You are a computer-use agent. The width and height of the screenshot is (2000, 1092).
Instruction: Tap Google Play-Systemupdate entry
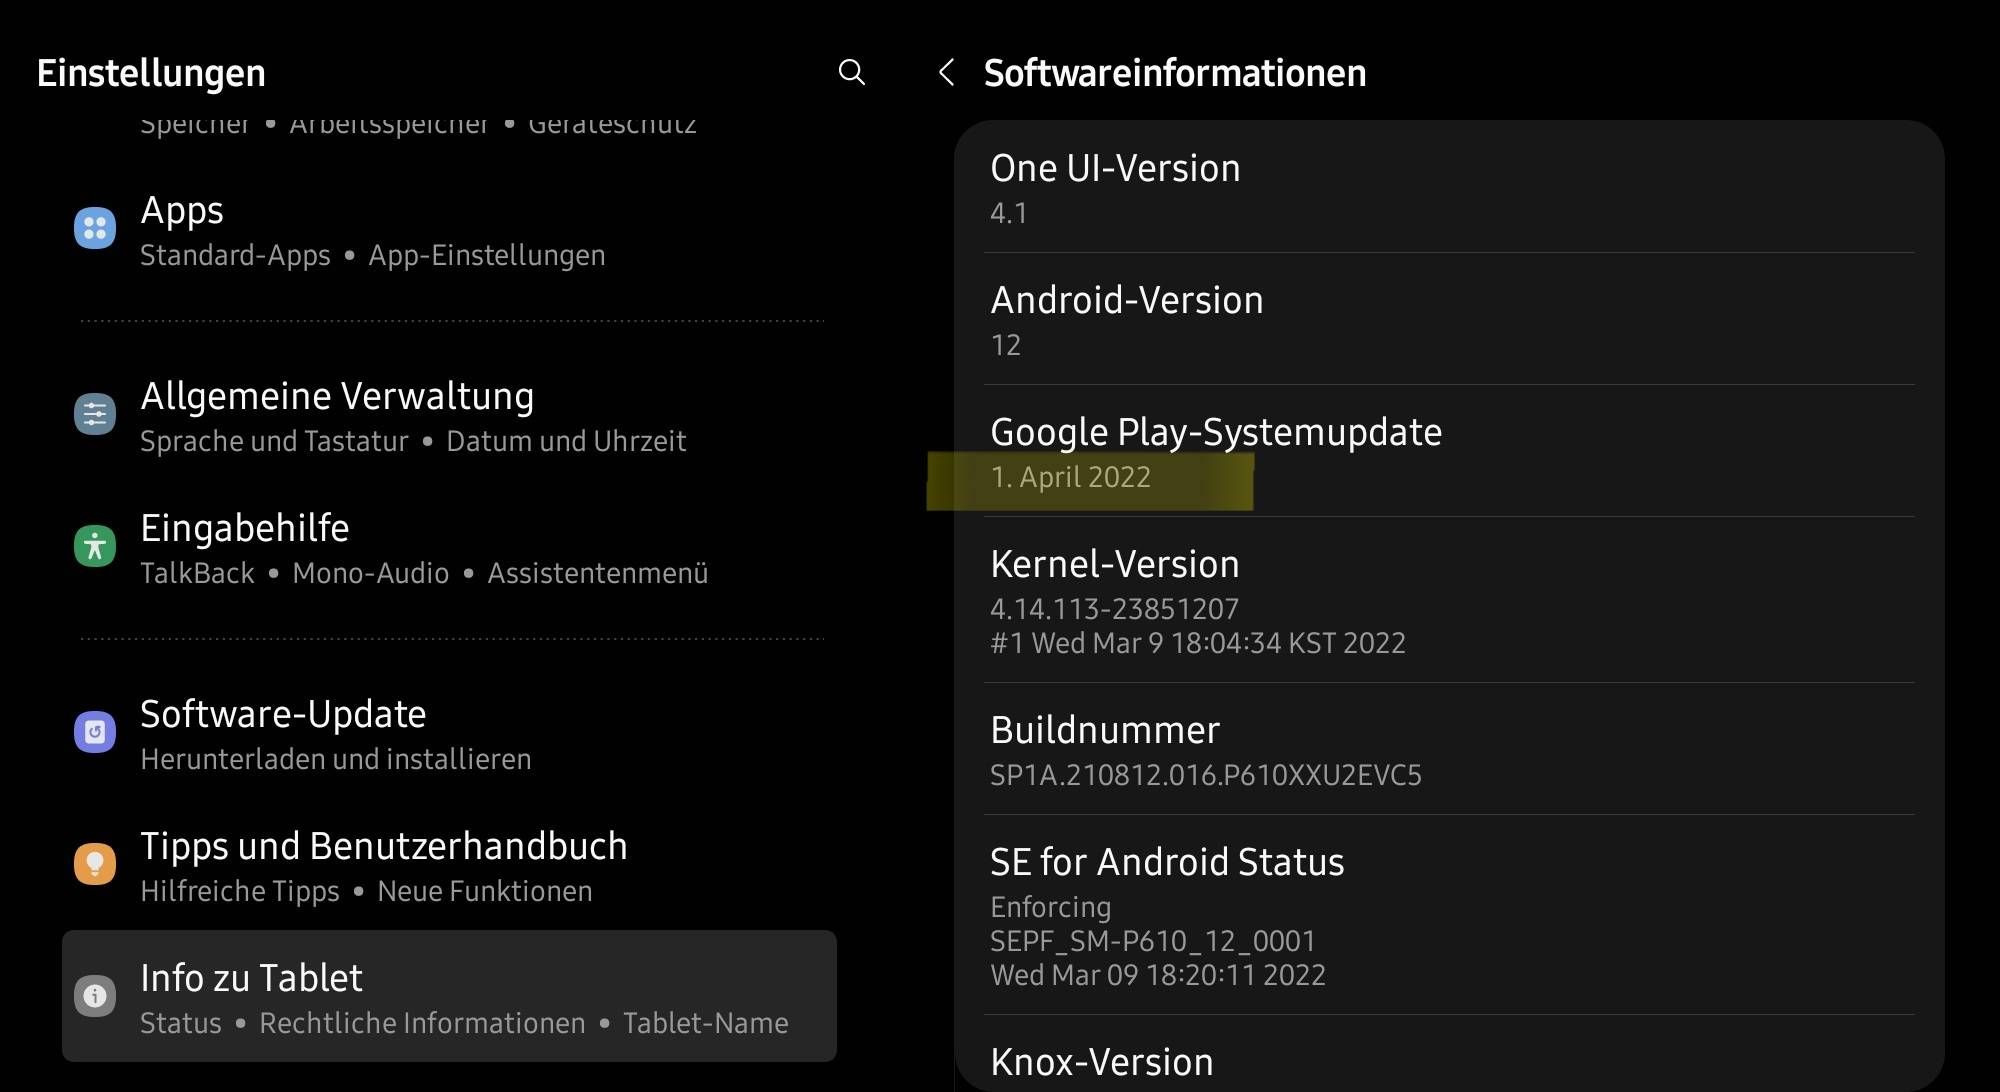(1448, 452)
